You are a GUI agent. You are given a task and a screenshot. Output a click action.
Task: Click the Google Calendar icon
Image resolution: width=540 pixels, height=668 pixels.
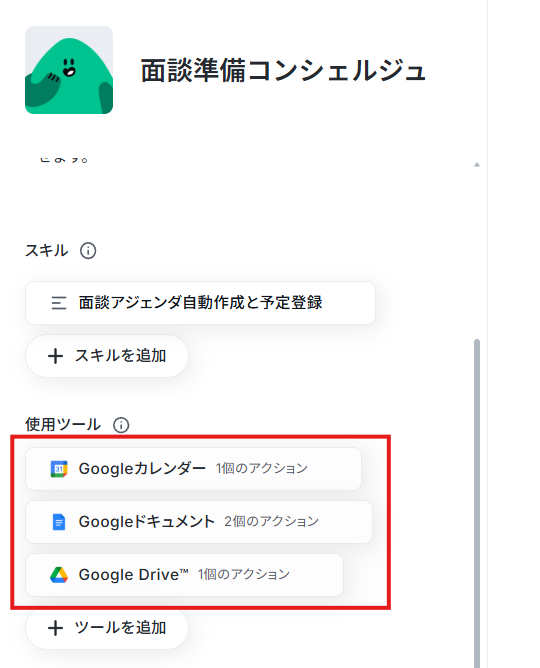click(x=59, y=469)
